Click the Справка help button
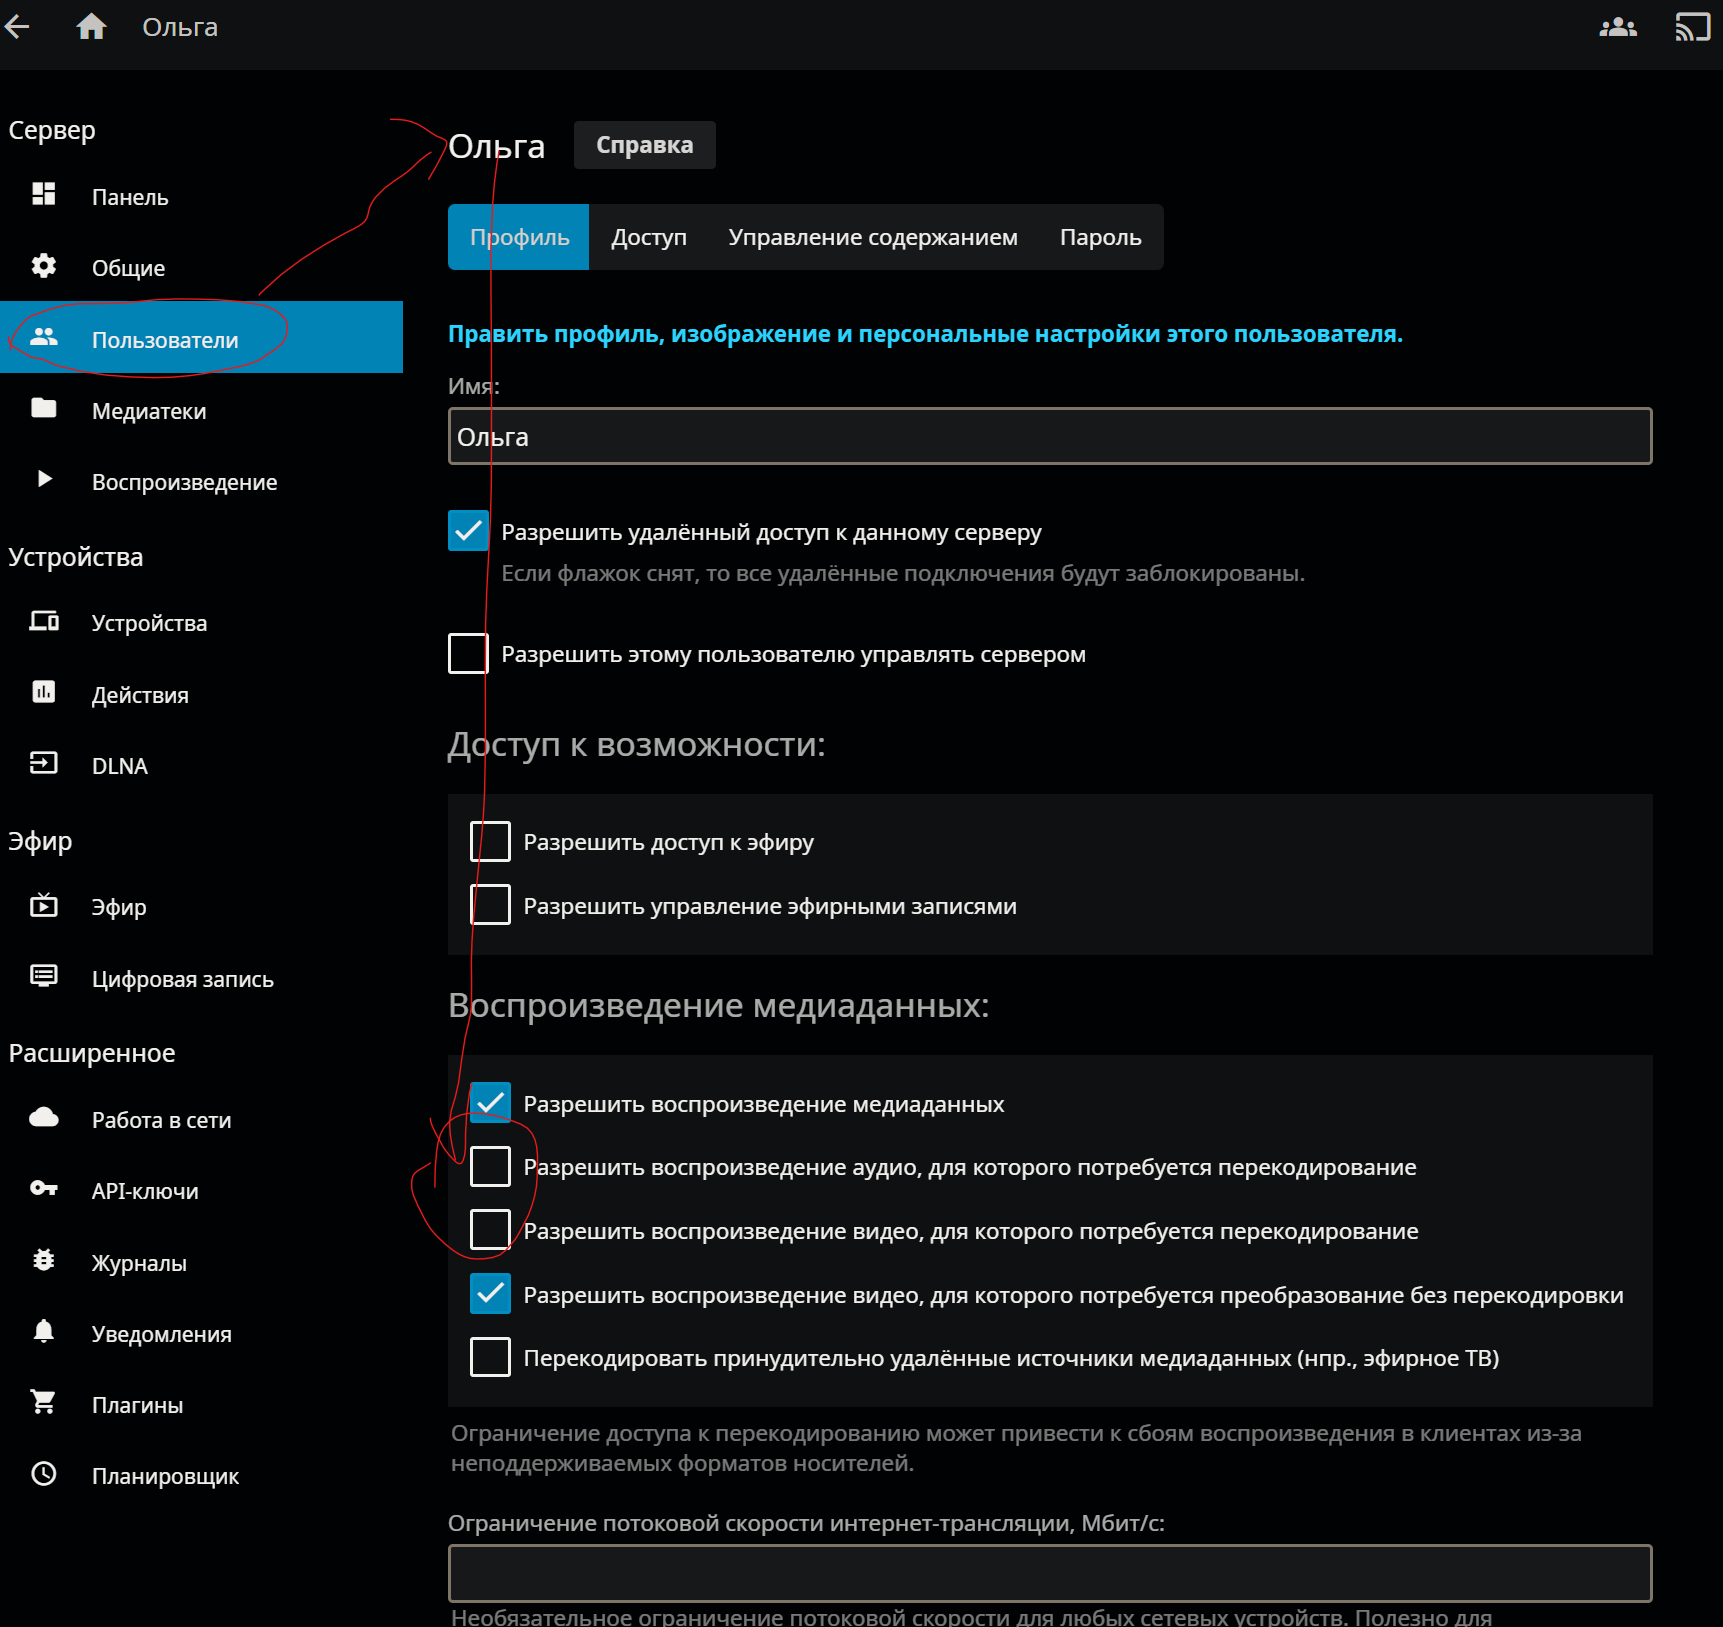Viewport: 1723px width, 1627px height. tap(644, 145)
